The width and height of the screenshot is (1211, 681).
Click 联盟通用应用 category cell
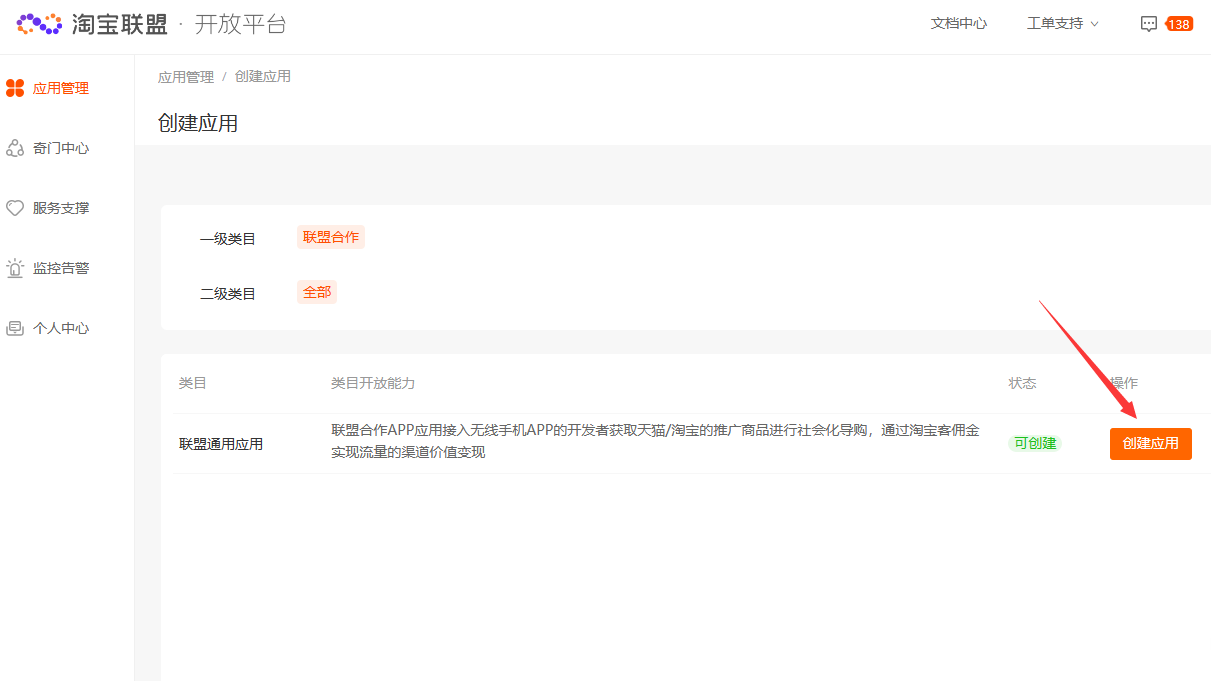[221, 444]
